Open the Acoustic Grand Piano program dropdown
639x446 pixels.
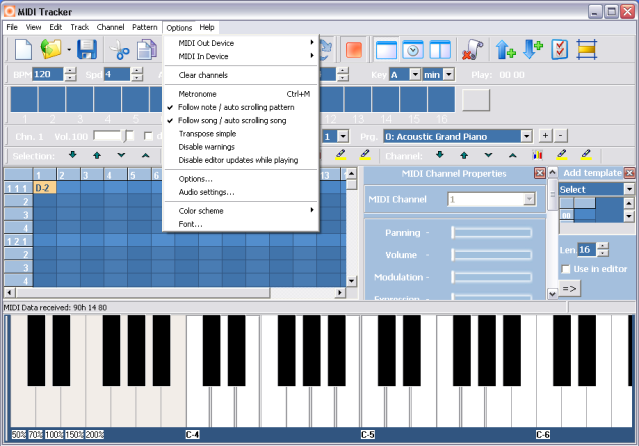coord(525,135)
